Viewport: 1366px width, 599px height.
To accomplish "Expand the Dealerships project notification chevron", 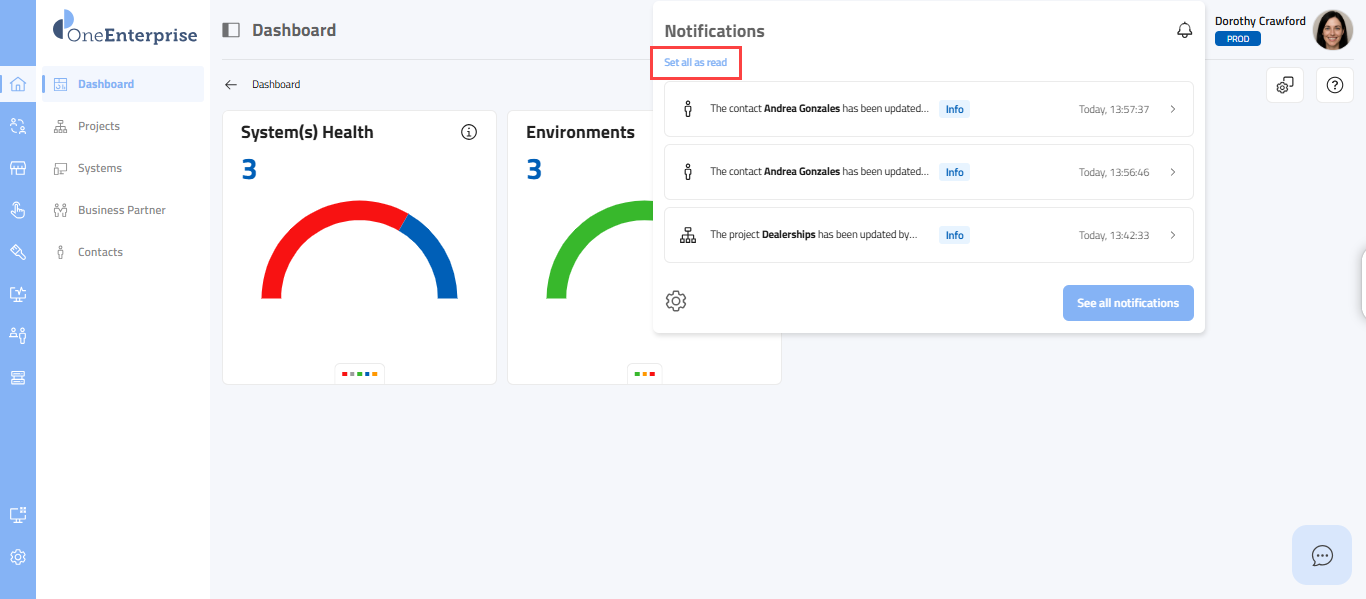I will point(1173,235).
